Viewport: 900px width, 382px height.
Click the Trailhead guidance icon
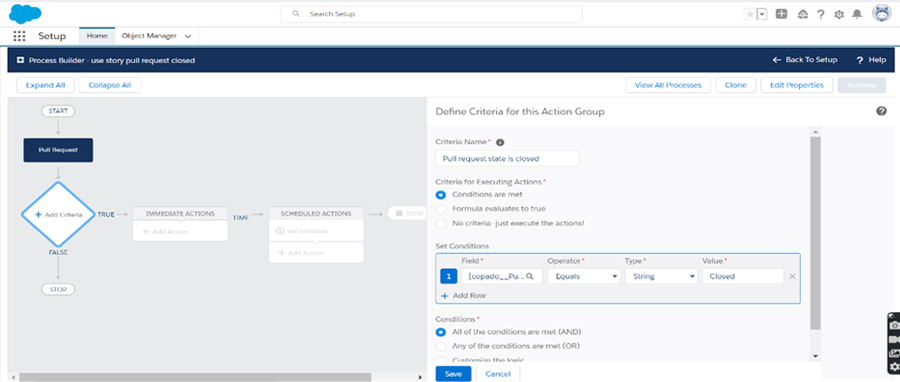pos(803,15)
